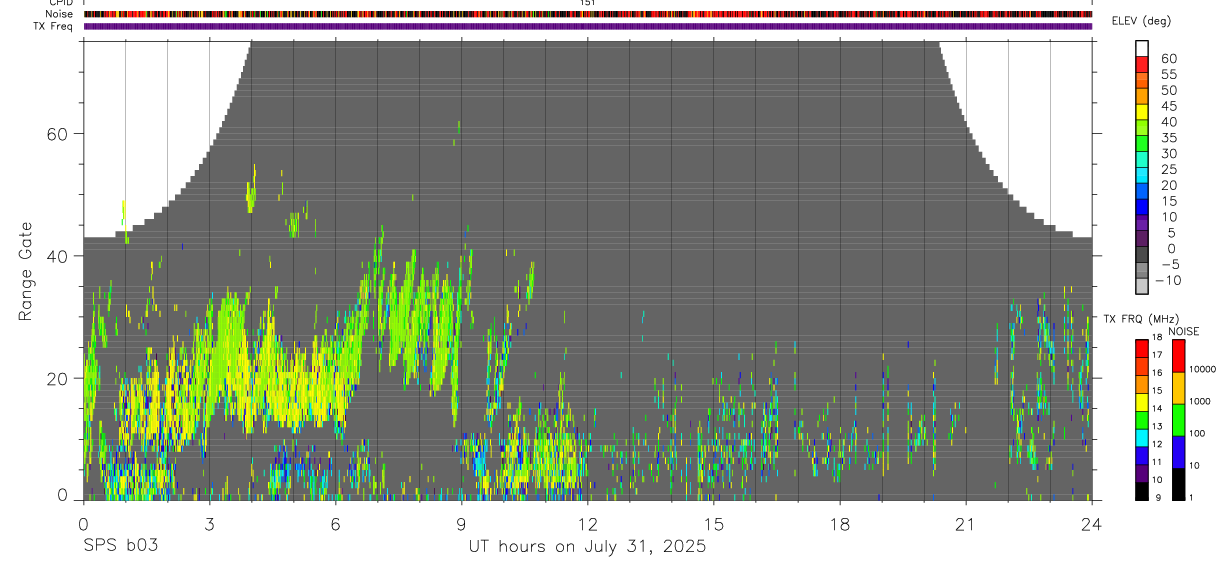Click the 'SPS b03' radar label
The height and width of the screenshot is (567, 1228).
120,547
